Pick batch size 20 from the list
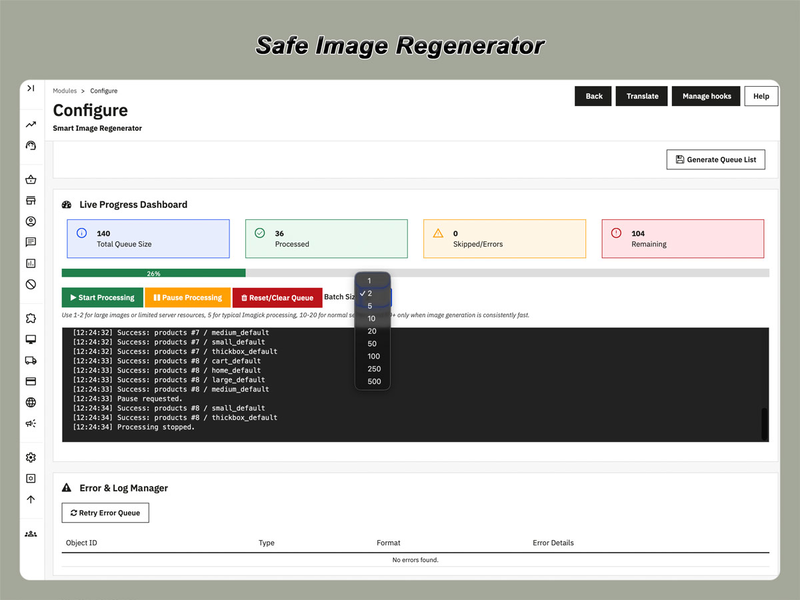 pos(373,331)
